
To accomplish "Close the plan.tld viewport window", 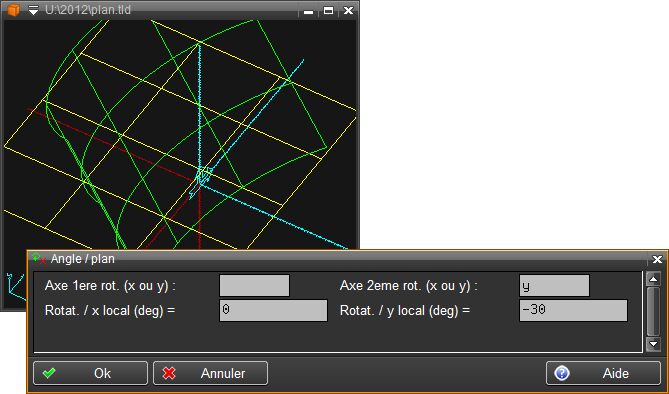I will tap(349, 11).
